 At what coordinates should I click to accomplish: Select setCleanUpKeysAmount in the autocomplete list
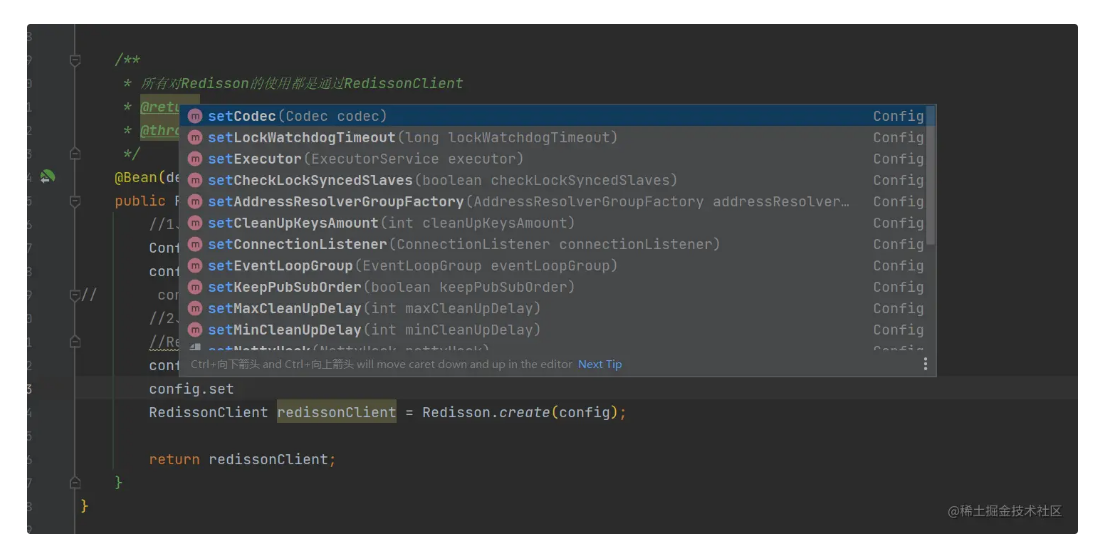(391, 223)
